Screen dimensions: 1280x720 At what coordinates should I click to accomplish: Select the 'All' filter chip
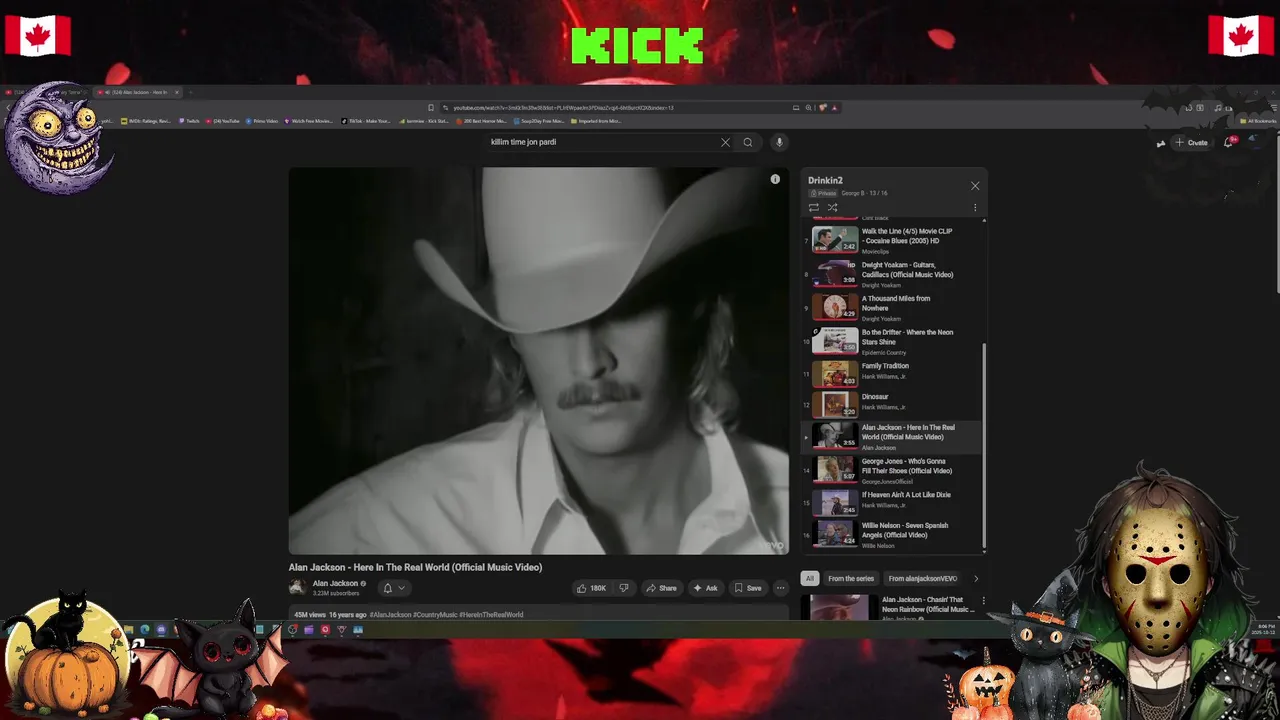coord(810,578)
